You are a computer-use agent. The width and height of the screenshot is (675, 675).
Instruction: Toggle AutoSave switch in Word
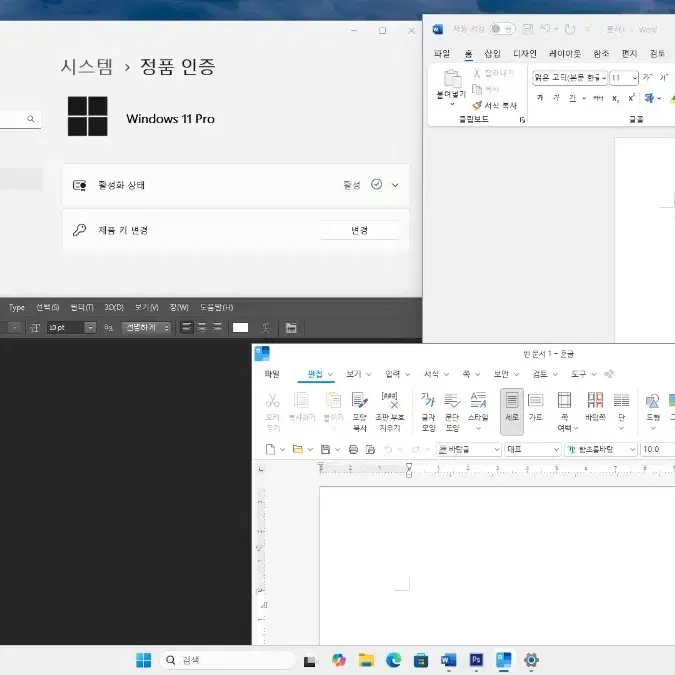click(502, 29)
